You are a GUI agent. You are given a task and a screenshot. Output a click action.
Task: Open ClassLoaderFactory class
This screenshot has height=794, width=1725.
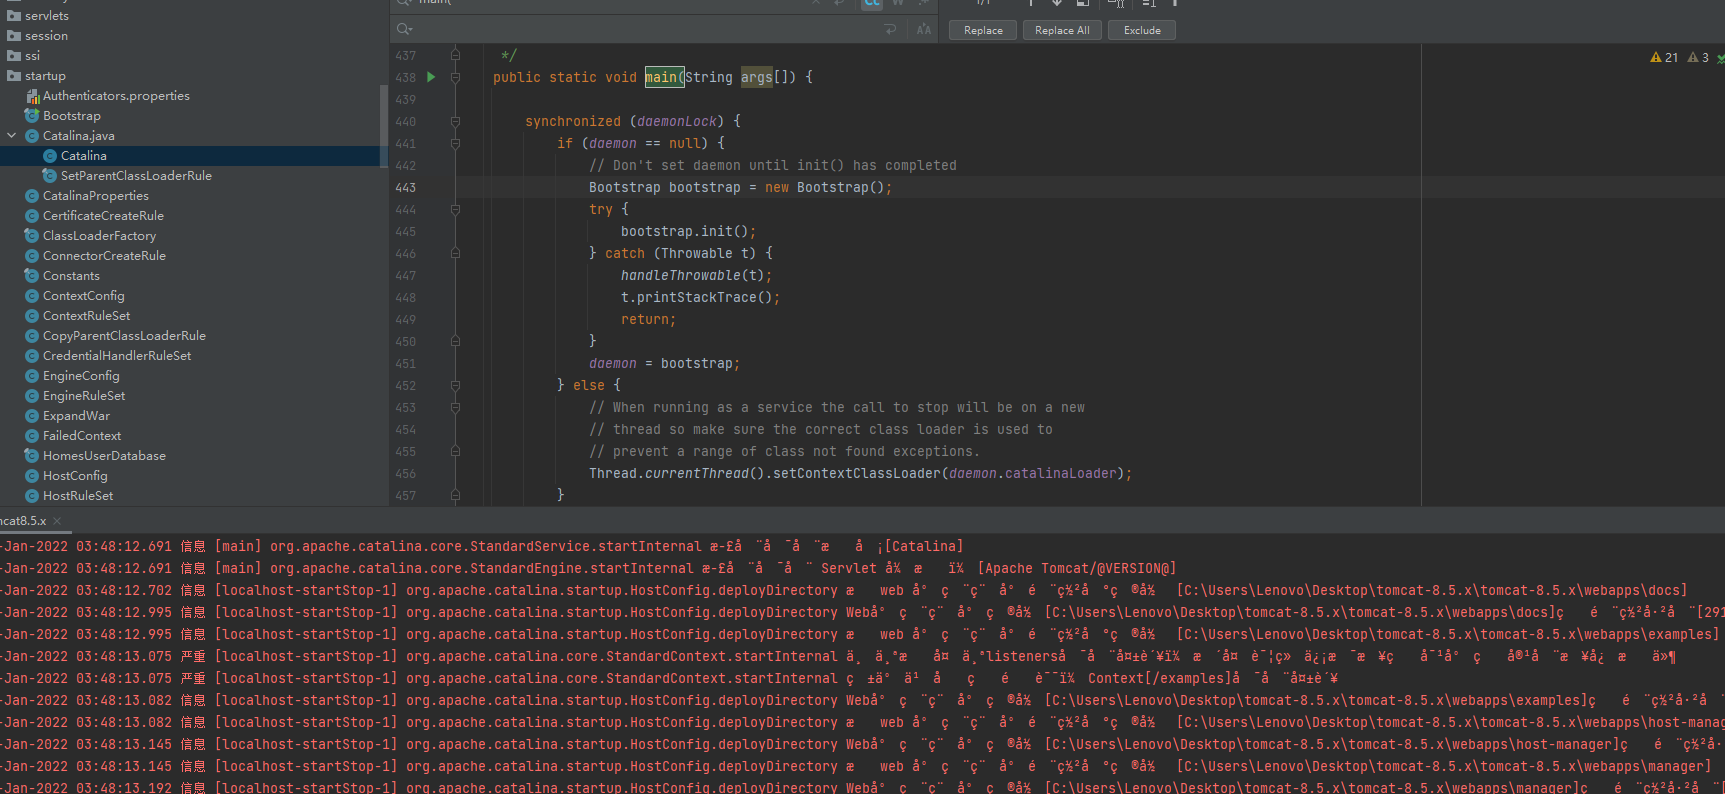(99, 236)
